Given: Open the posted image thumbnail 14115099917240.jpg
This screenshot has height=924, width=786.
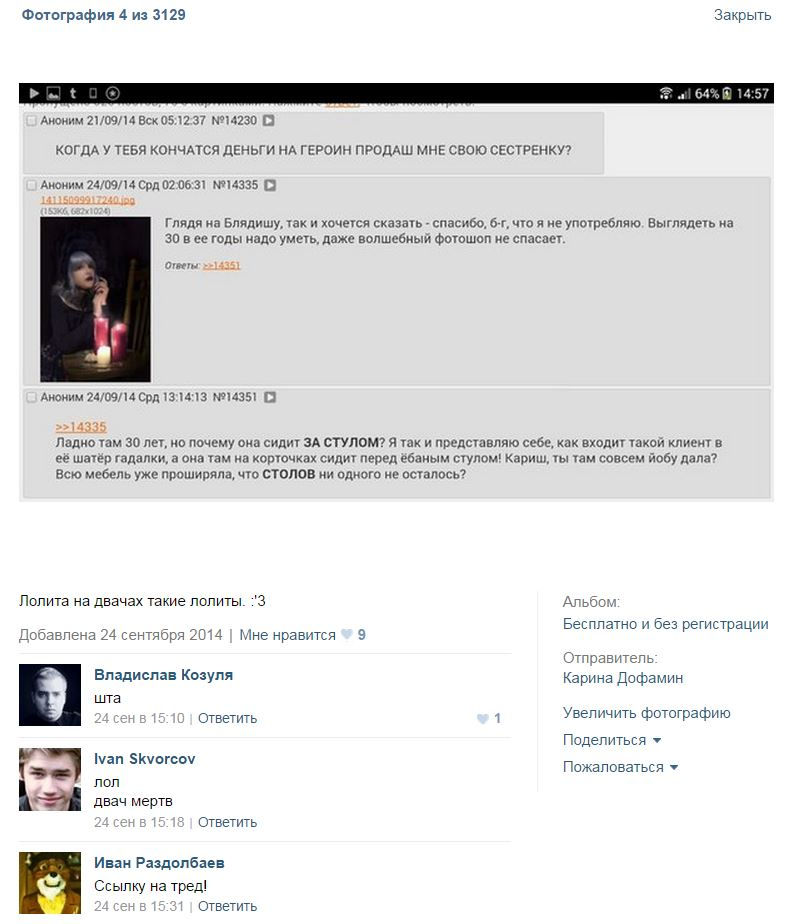Looking at the screenshot, I should (x=95, y=299).
